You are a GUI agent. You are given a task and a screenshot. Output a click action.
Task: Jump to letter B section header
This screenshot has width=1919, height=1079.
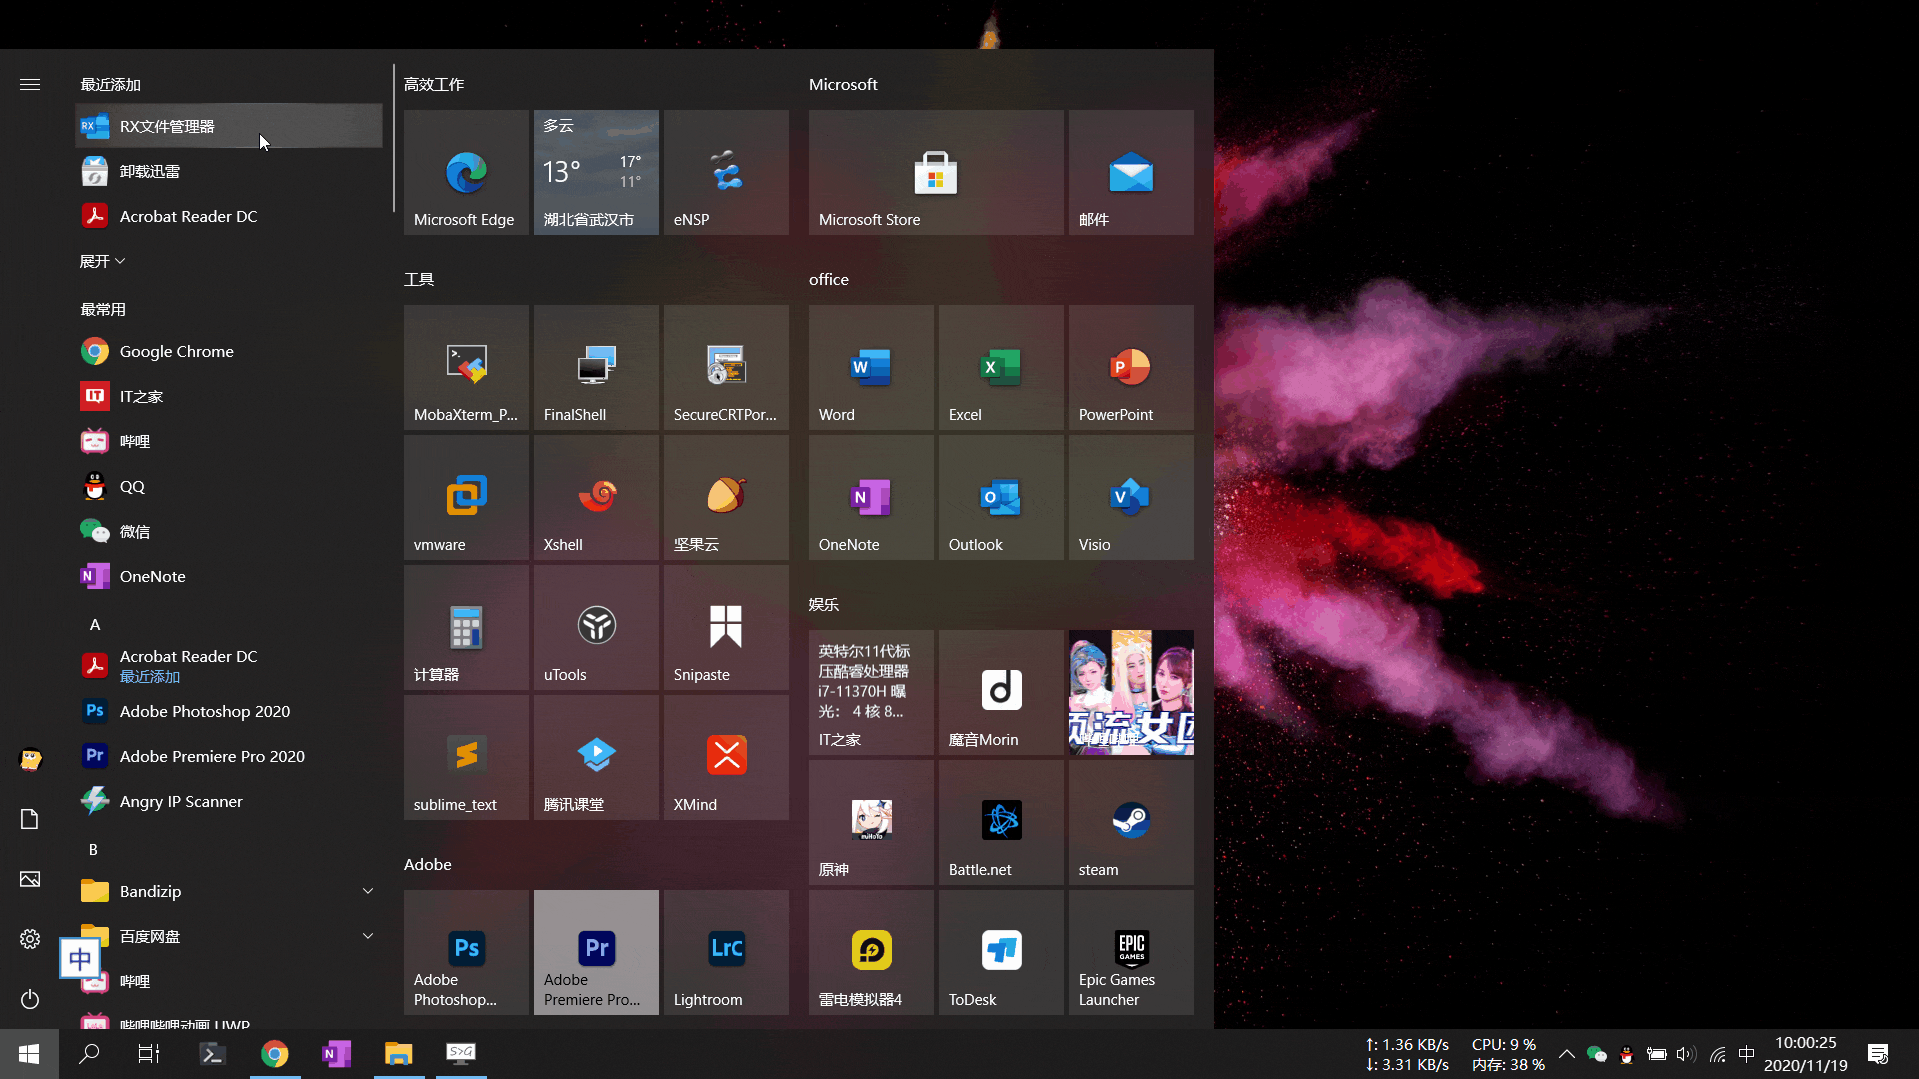(x=94, y=849)
